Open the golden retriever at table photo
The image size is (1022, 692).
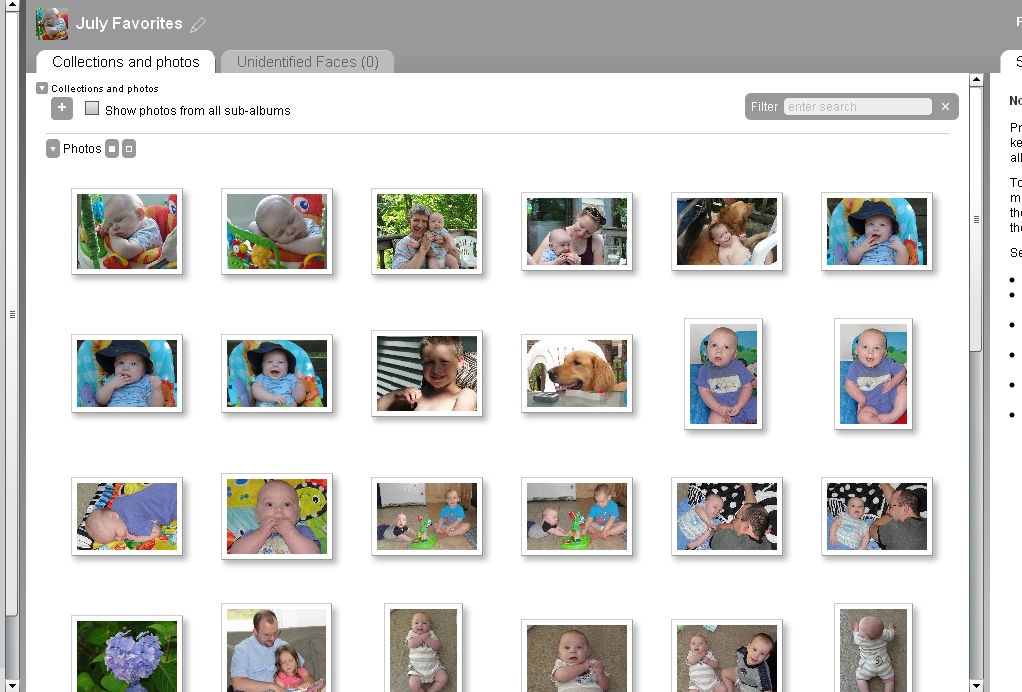click(x=577, y=373)
